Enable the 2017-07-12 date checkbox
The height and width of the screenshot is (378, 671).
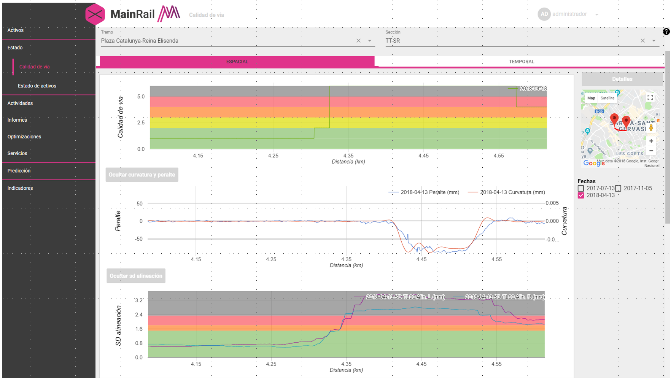tap(581, 188)
